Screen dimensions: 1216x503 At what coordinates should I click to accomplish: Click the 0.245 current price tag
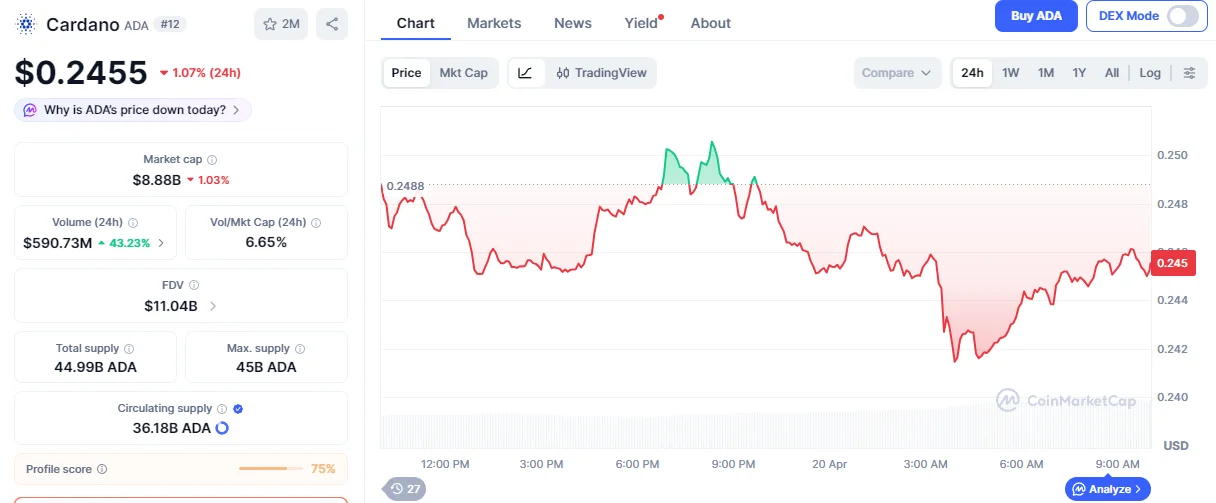click(x=1172, y=263)
